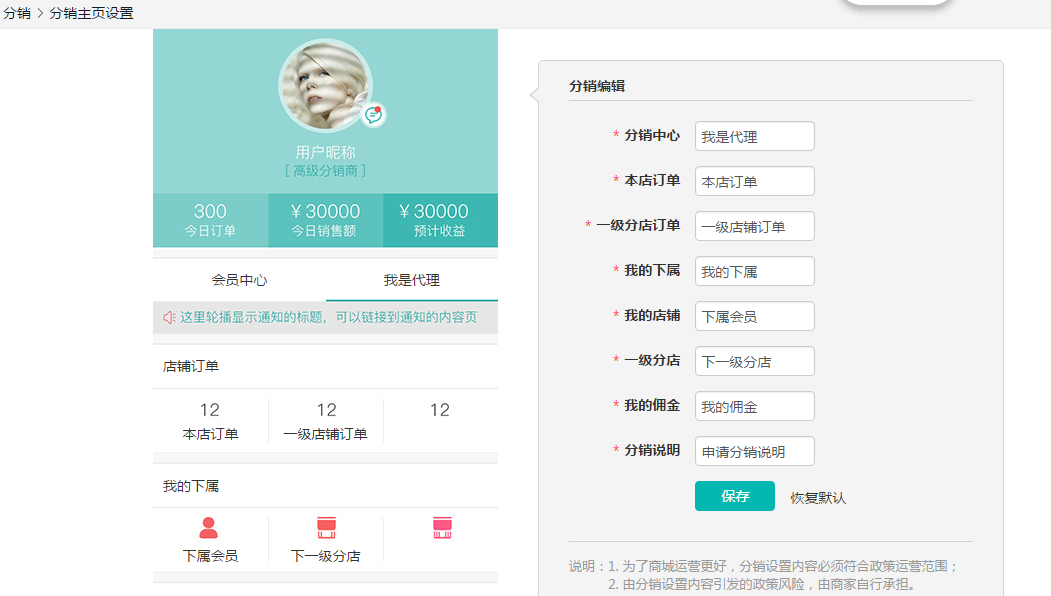
Task: Click the rightmost pink shop icon
Action: 441,527
